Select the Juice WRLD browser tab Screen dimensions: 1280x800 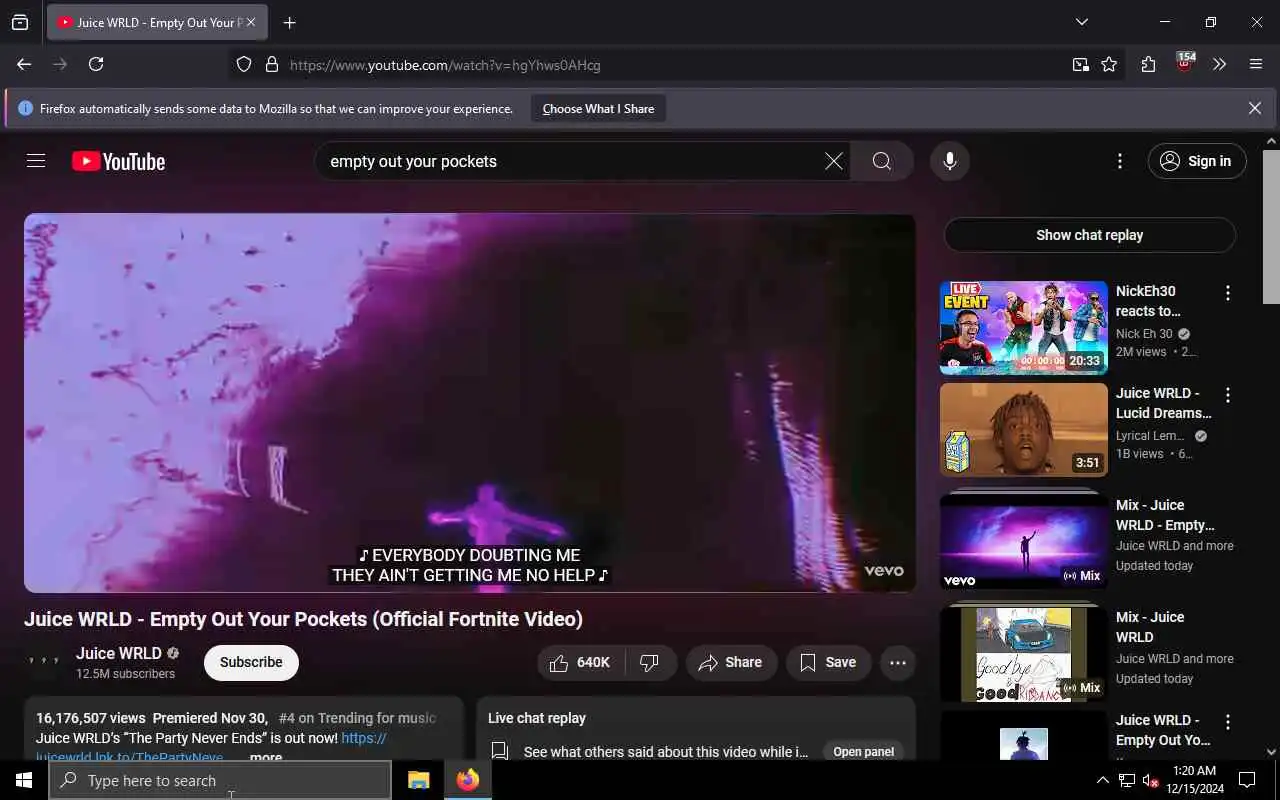coord(157,22)
